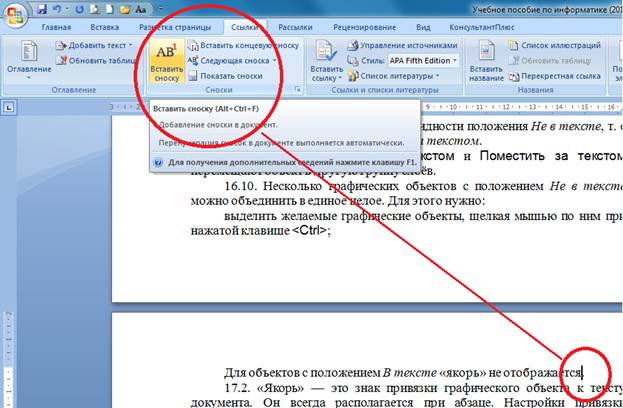Screen dimensions: 623x408
Task: Switch to the Главная tab
Action: pyautogui.click(x=56, y=29)
